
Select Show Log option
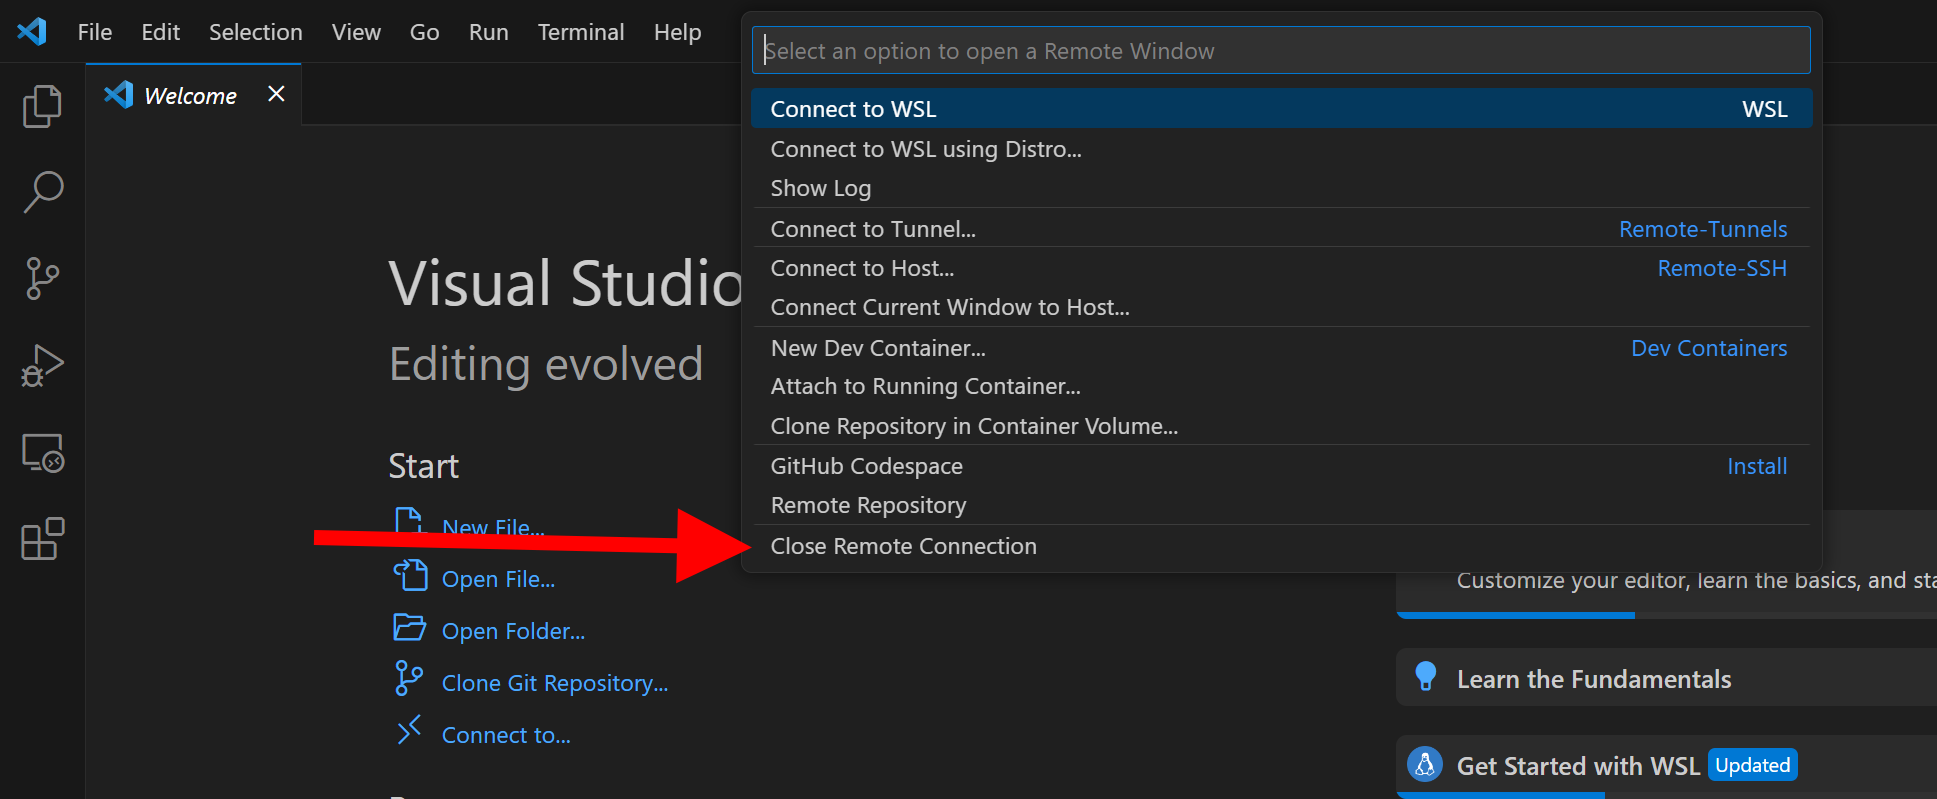click(x=1281, y=188)
